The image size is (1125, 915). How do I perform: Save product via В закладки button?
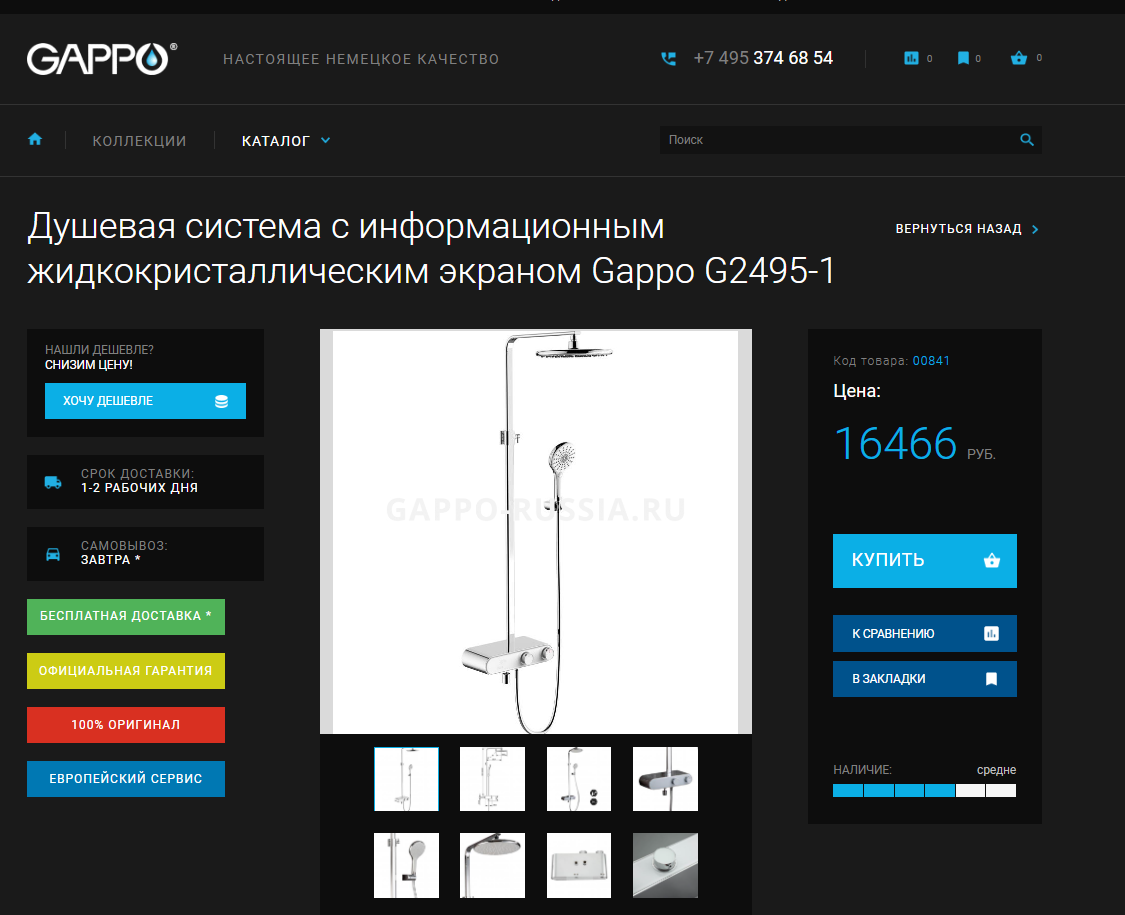(x=924, y=679)
